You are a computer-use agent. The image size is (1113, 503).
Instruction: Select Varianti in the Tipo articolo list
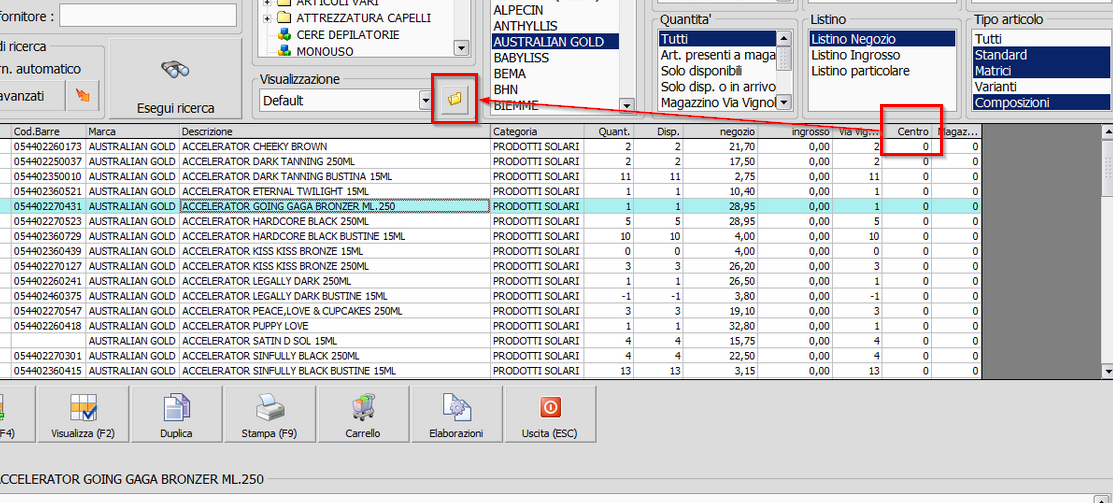coord(1042,87)
